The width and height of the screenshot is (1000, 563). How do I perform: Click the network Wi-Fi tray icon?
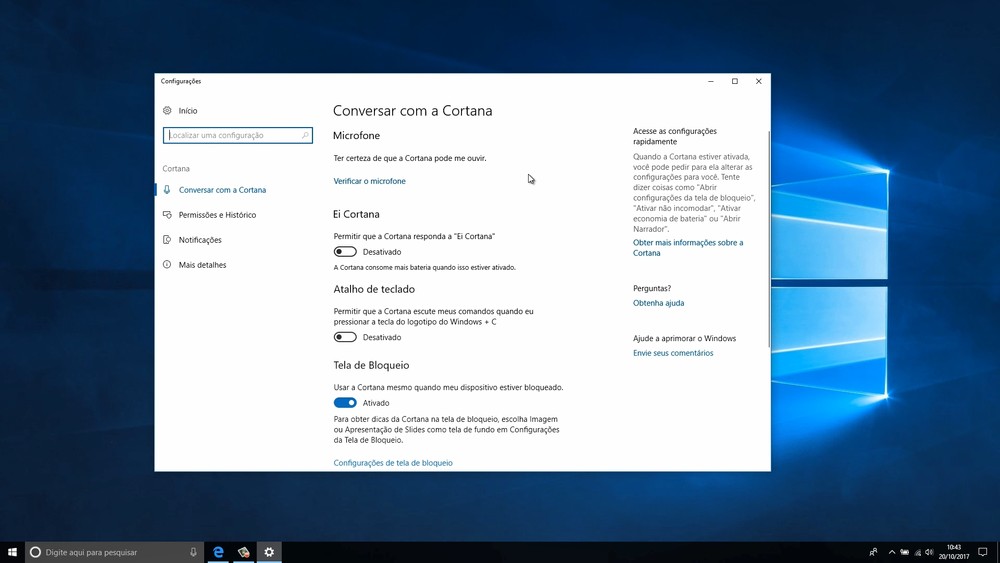(x=918, y=552)
